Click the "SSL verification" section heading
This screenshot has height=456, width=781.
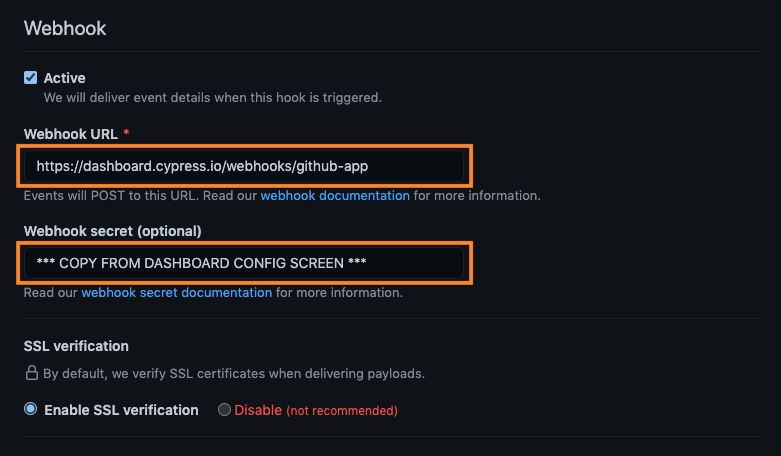coord(76,346)
